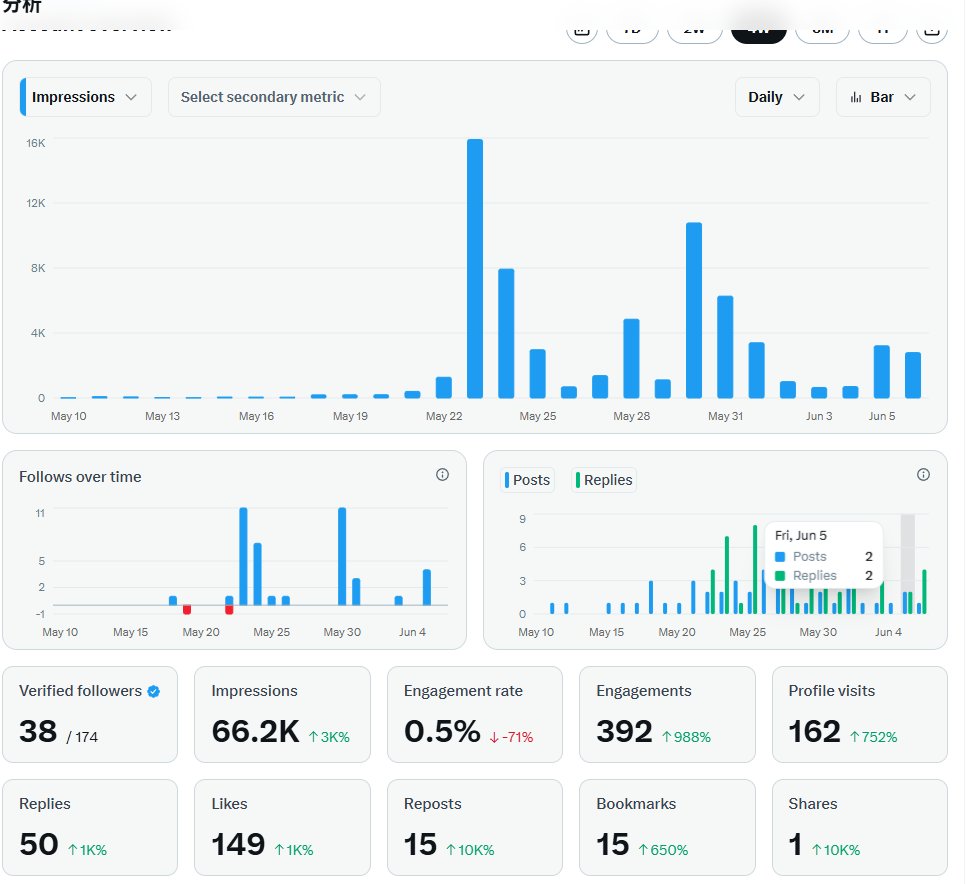This screenshot has height=884, width=974.
Task: Open the Bar chart type dropdown
Action: (x=883, y=97)
